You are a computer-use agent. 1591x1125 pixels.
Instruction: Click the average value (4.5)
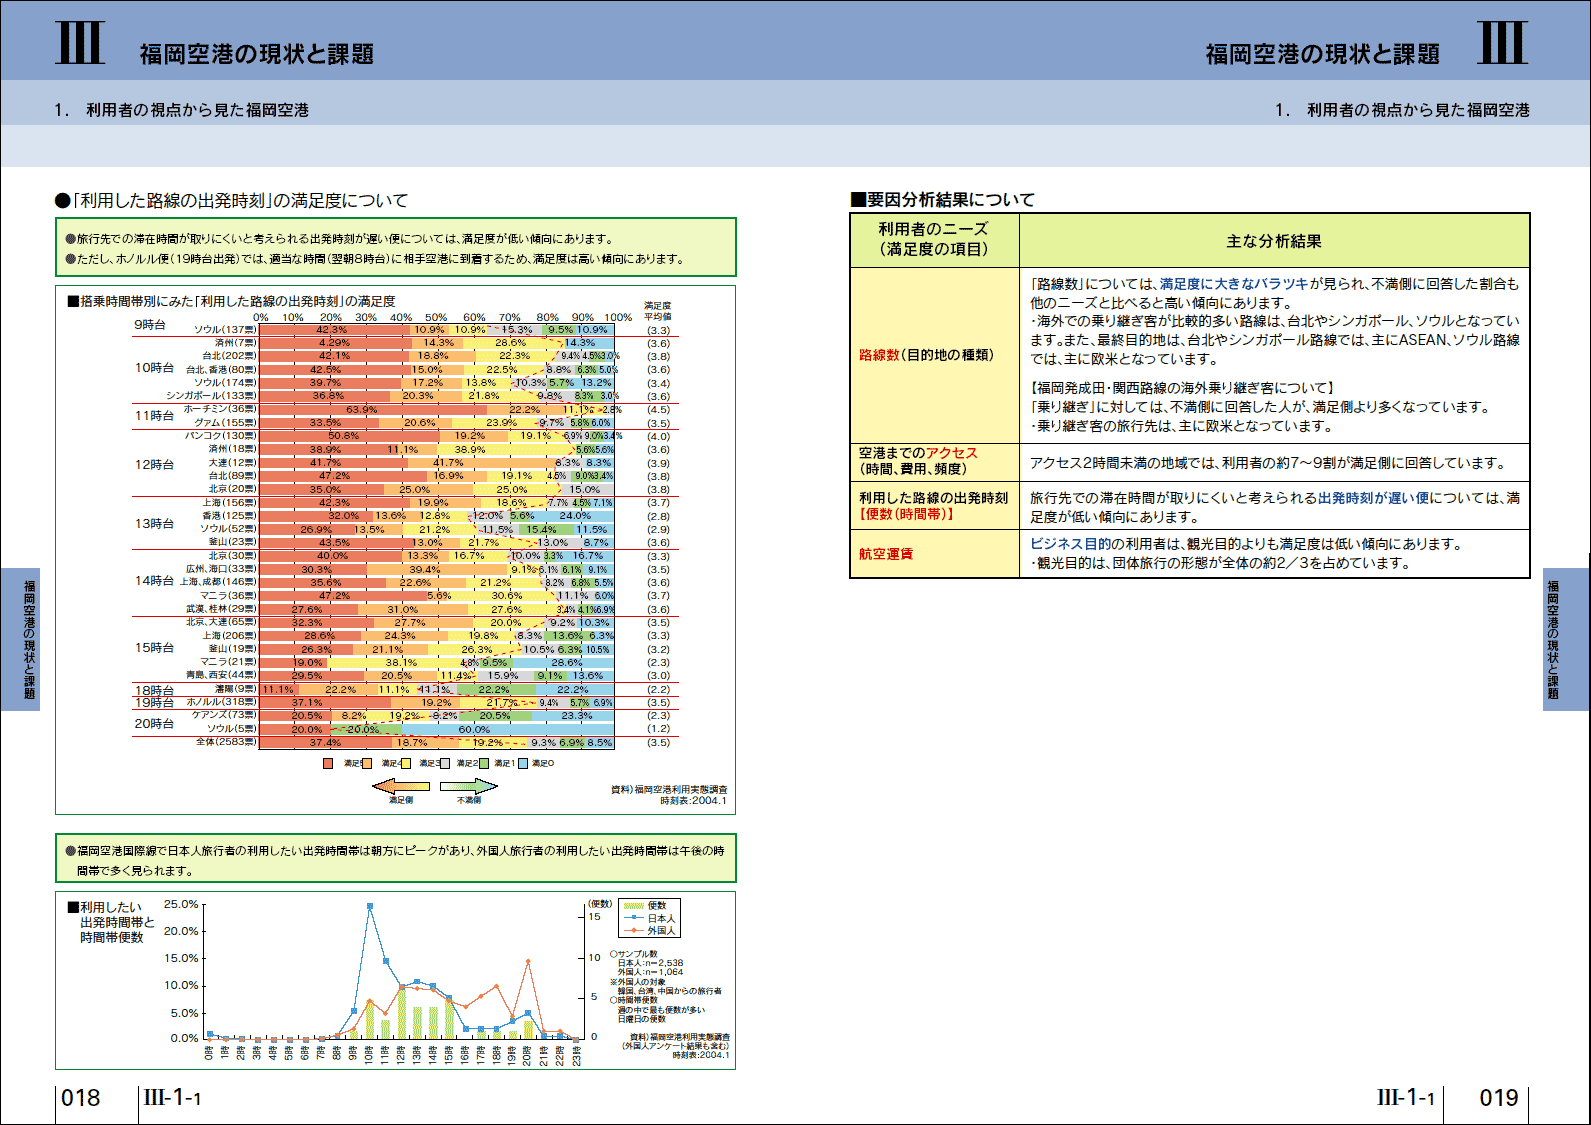[658, 410]
